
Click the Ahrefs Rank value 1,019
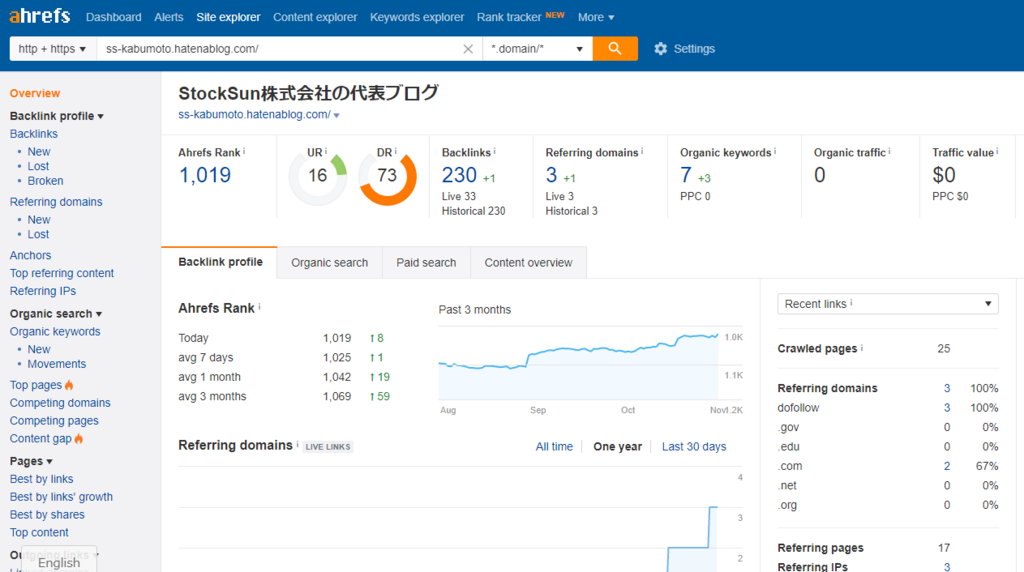(x=204, y=175)
